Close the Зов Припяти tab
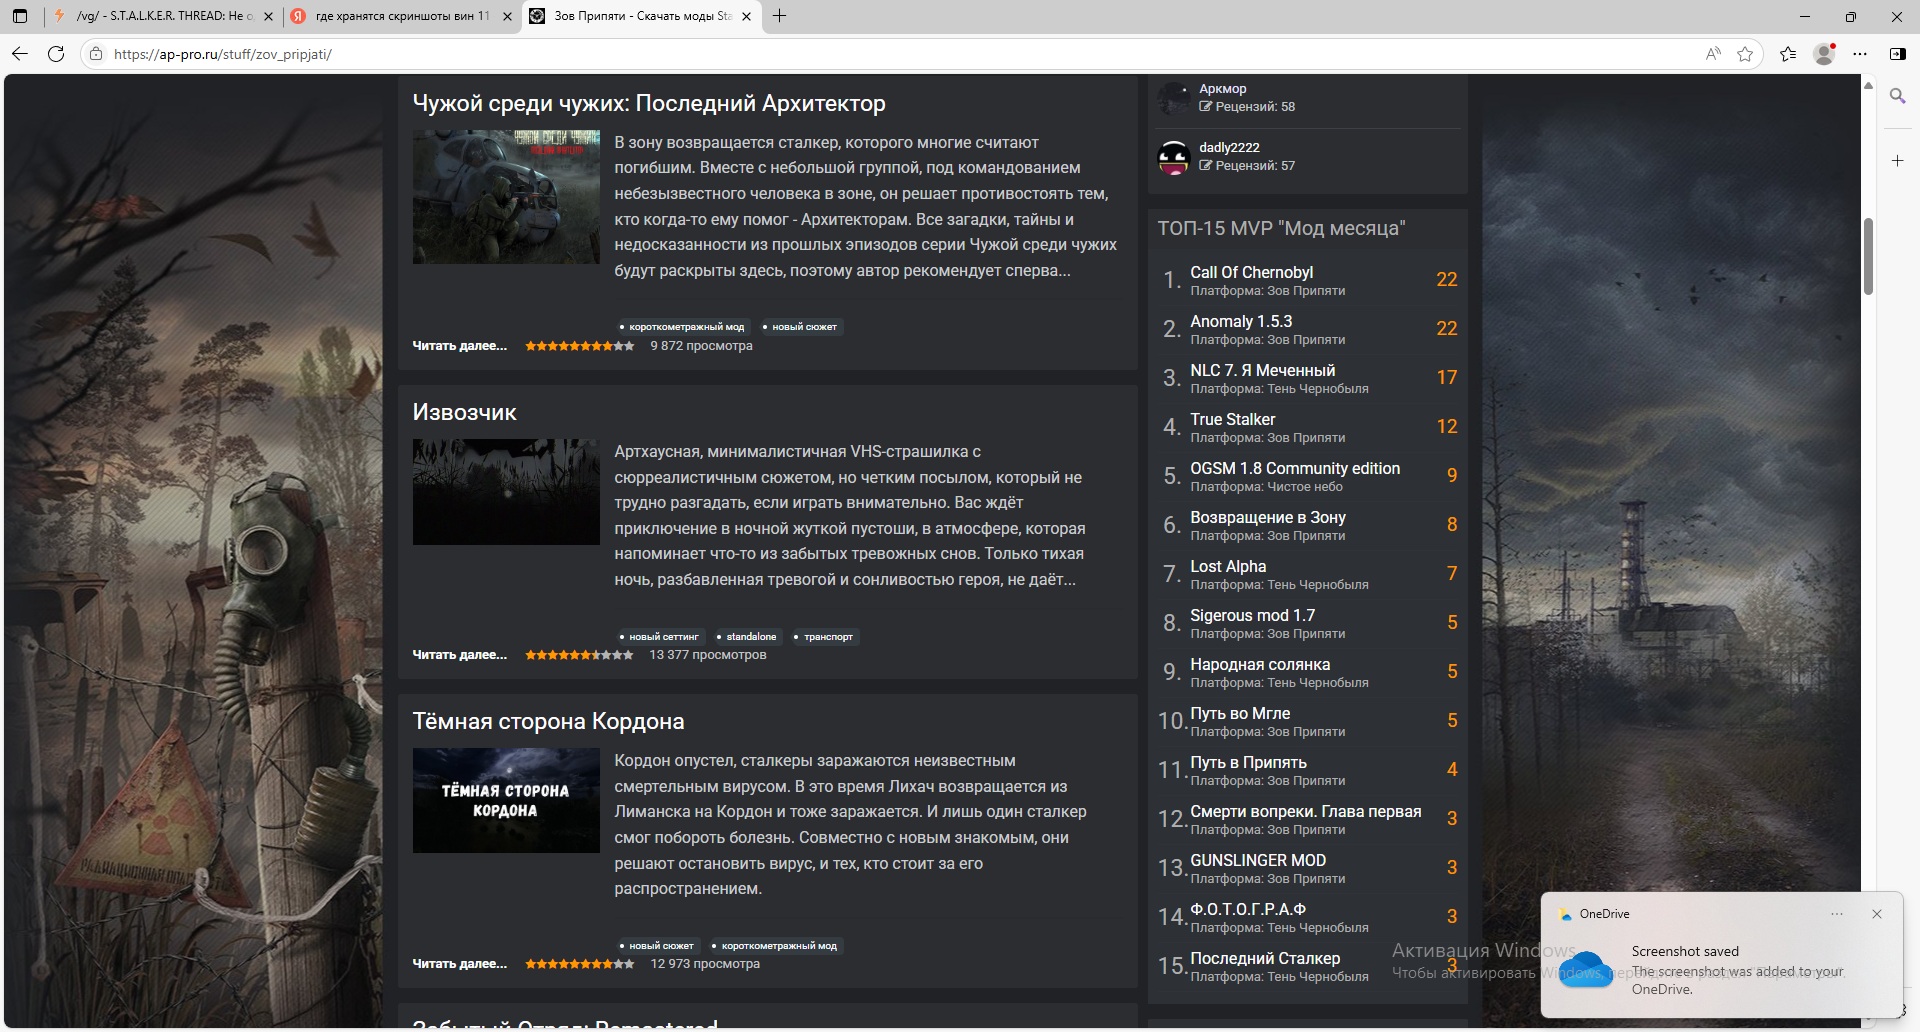Screen dimensions: 1920x1032 click(x=746, y=16)
